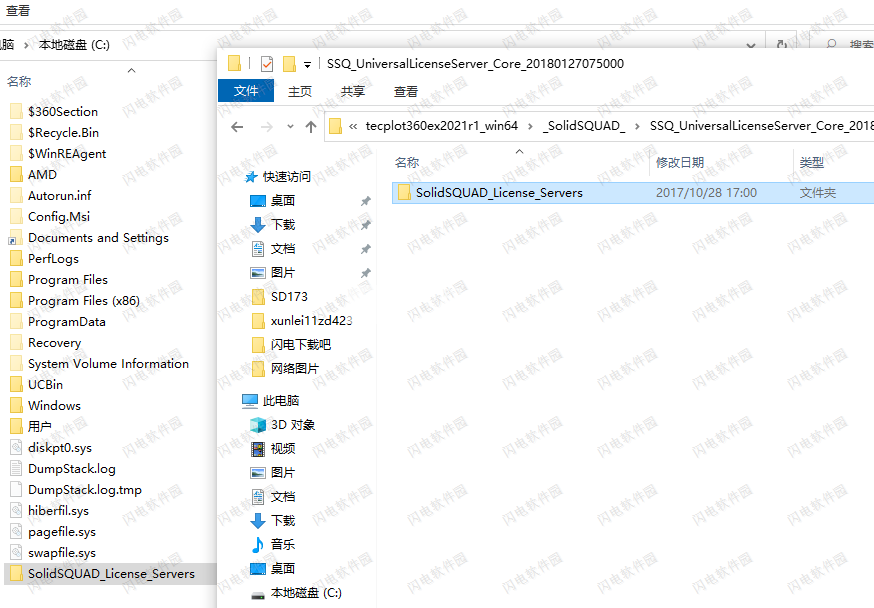Click _SolidSQUAD_ breadcrumb segment
The width and height of the screenshot is (874, 608).
coord(584,126)
